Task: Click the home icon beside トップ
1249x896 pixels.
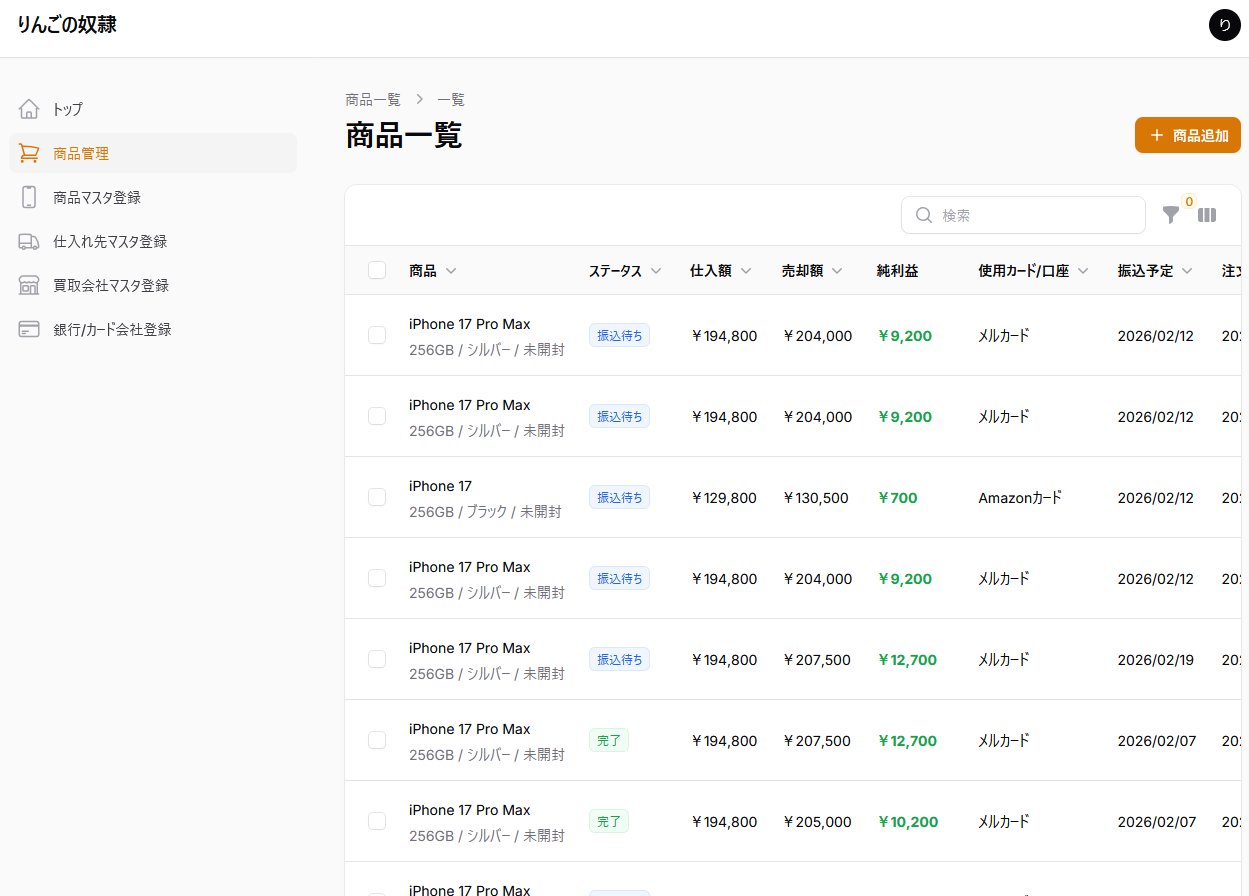Action: pos(29,109)
